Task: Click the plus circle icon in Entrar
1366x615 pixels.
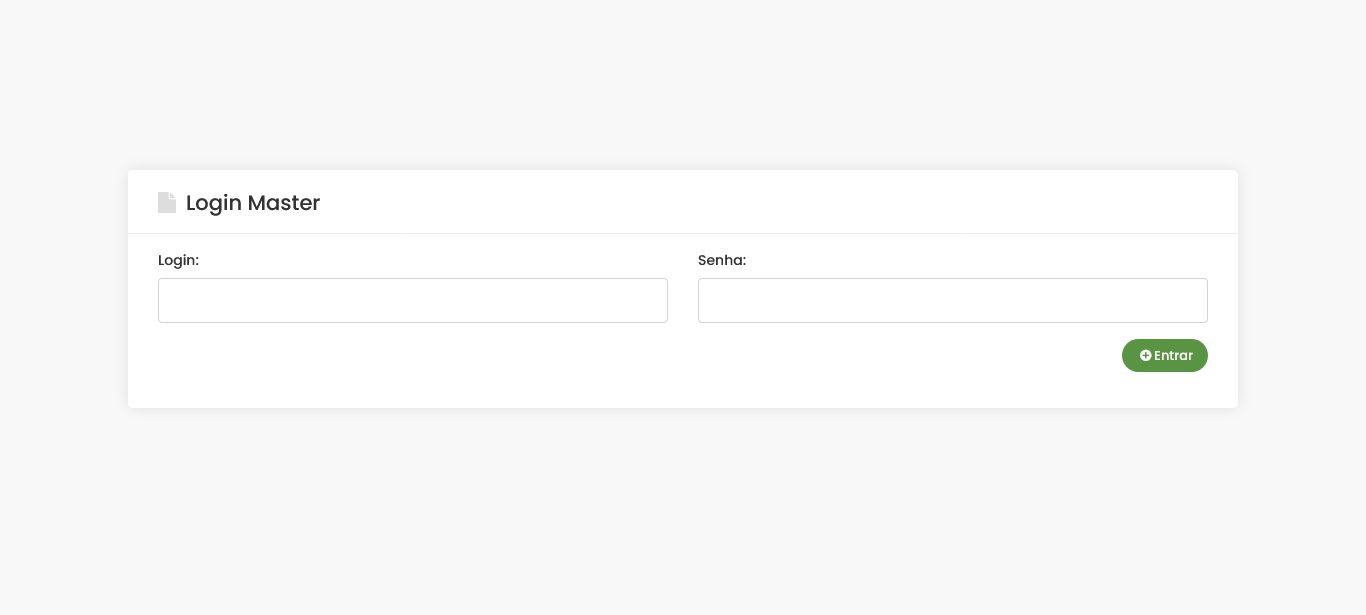Action: pos(1146,355)
